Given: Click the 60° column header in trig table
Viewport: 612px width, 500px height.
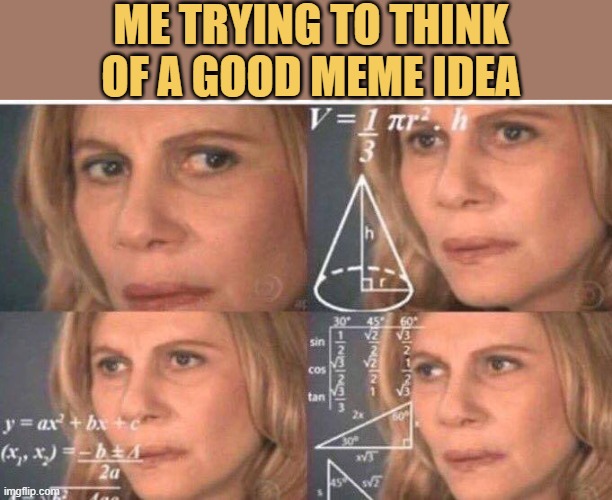Looking at the screenshot, I should click(x=409, y=322).
